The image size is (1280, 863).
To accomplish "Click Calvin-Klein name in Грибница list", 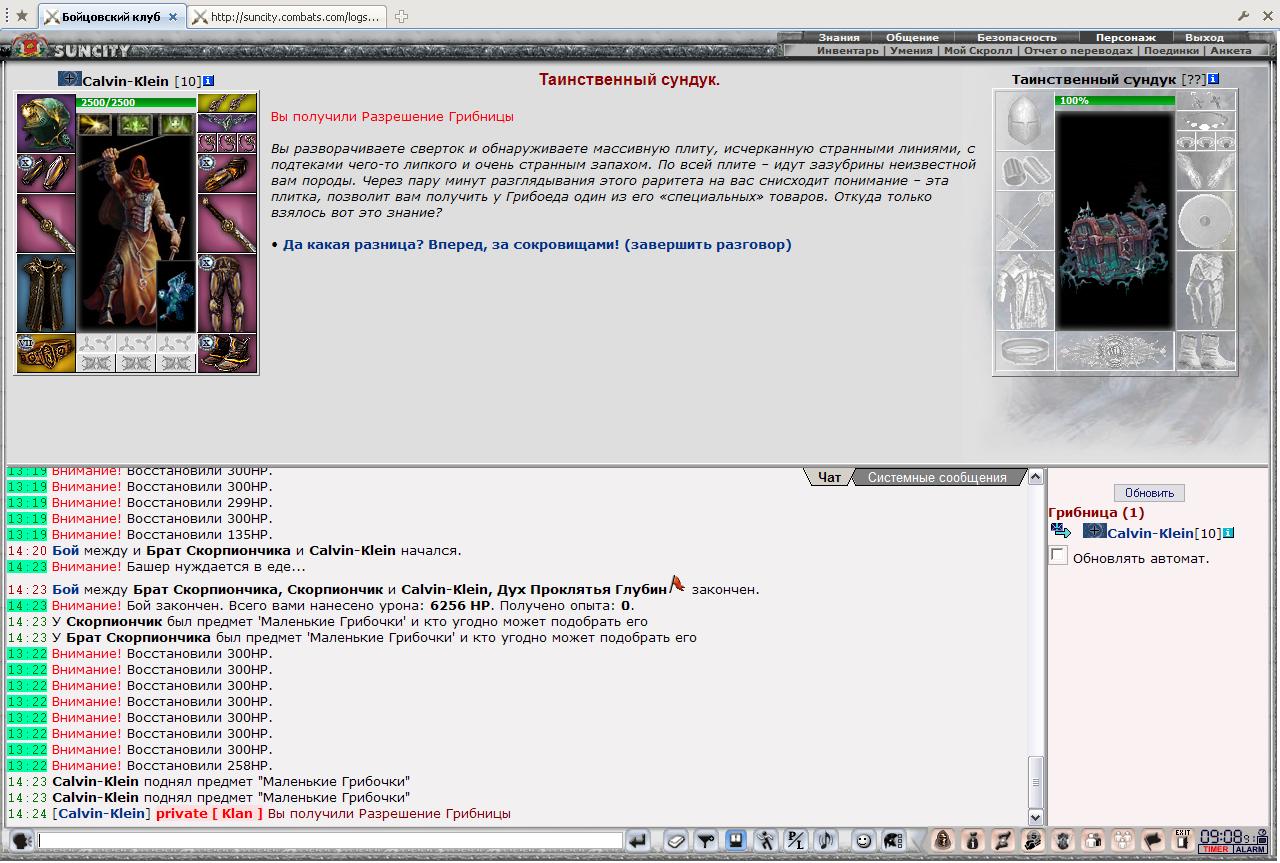I will point(1150,533).
